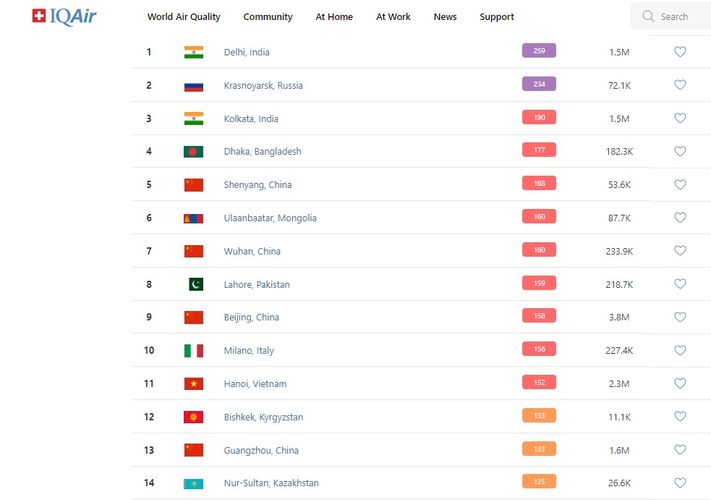Click the India flag beside Delhi
The width and height of the screenshot is (711, 500).
[193, 52]
